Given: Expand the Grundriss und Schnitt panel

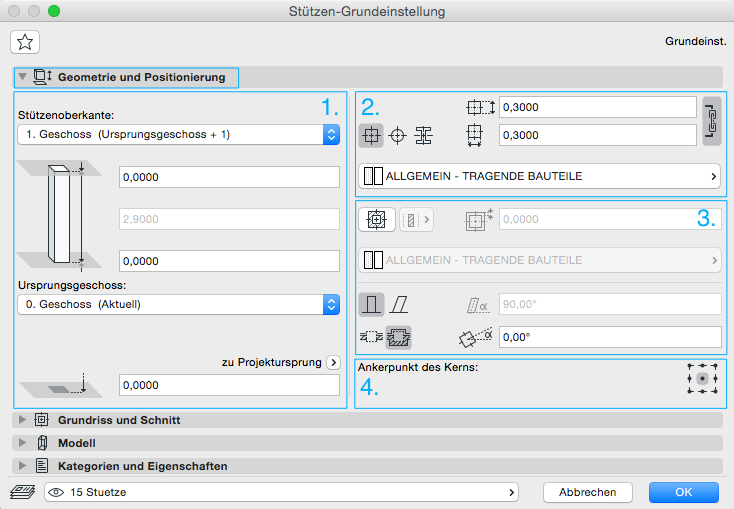Looking at the screenshot, I should [x=24, y=421].
